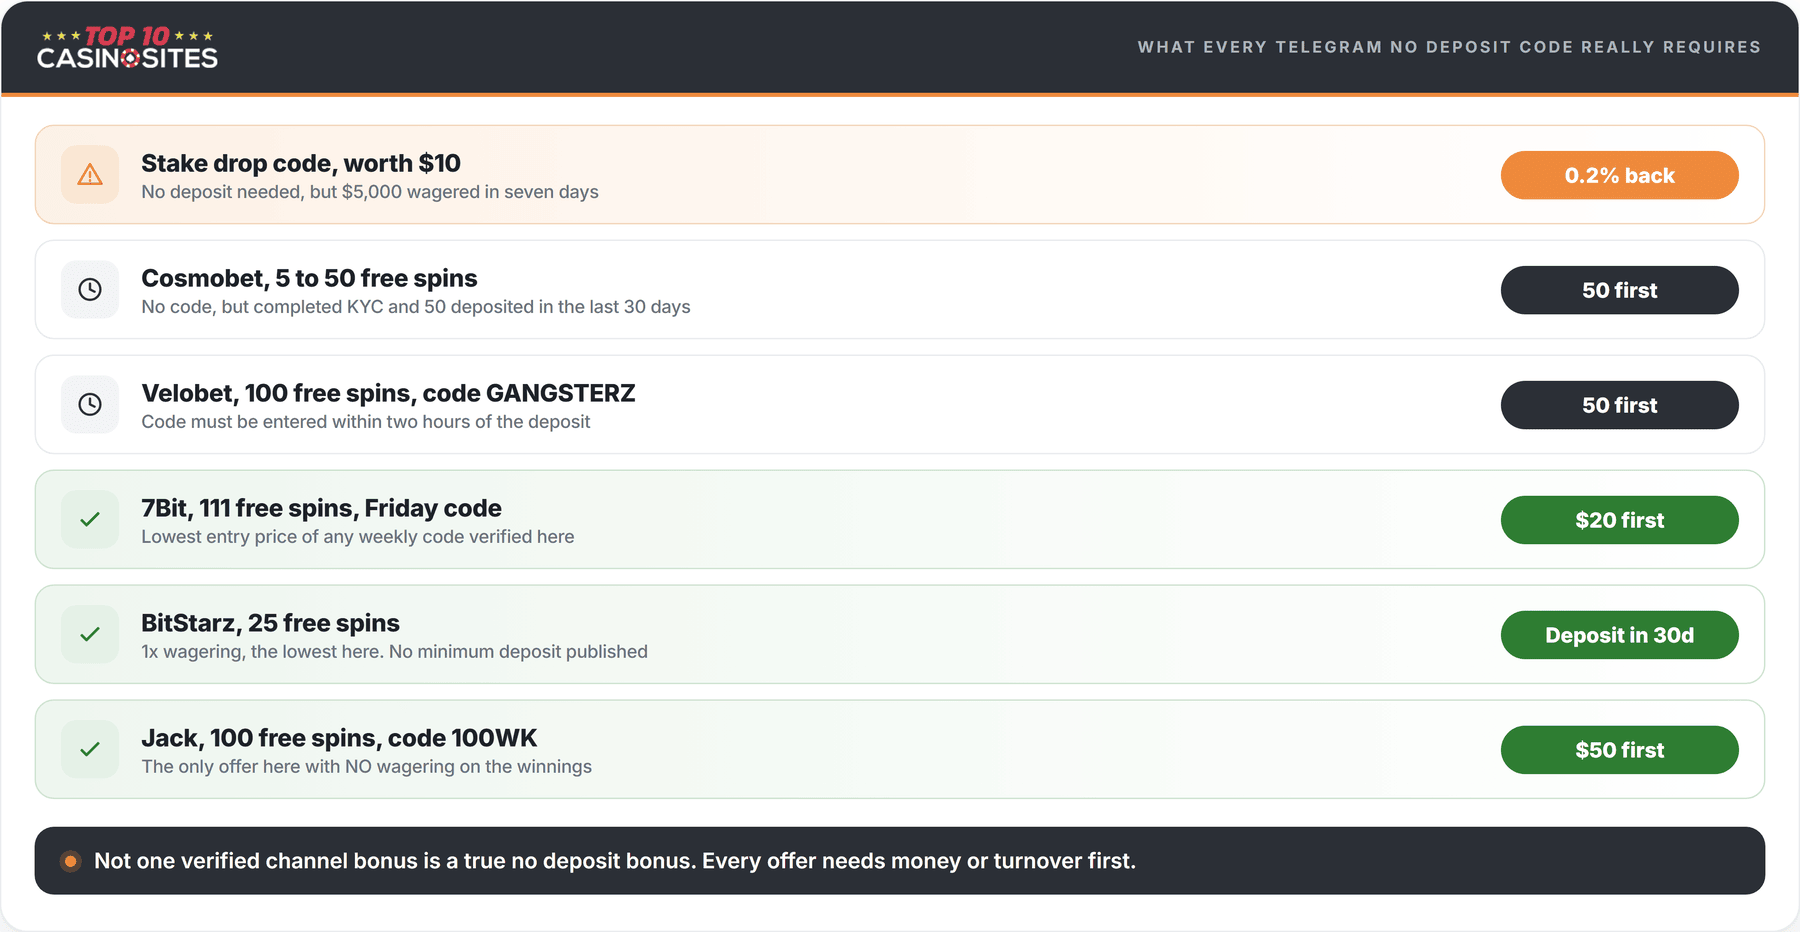Click the checkmark icon beside Jack offer

click(x=90, y=750)
